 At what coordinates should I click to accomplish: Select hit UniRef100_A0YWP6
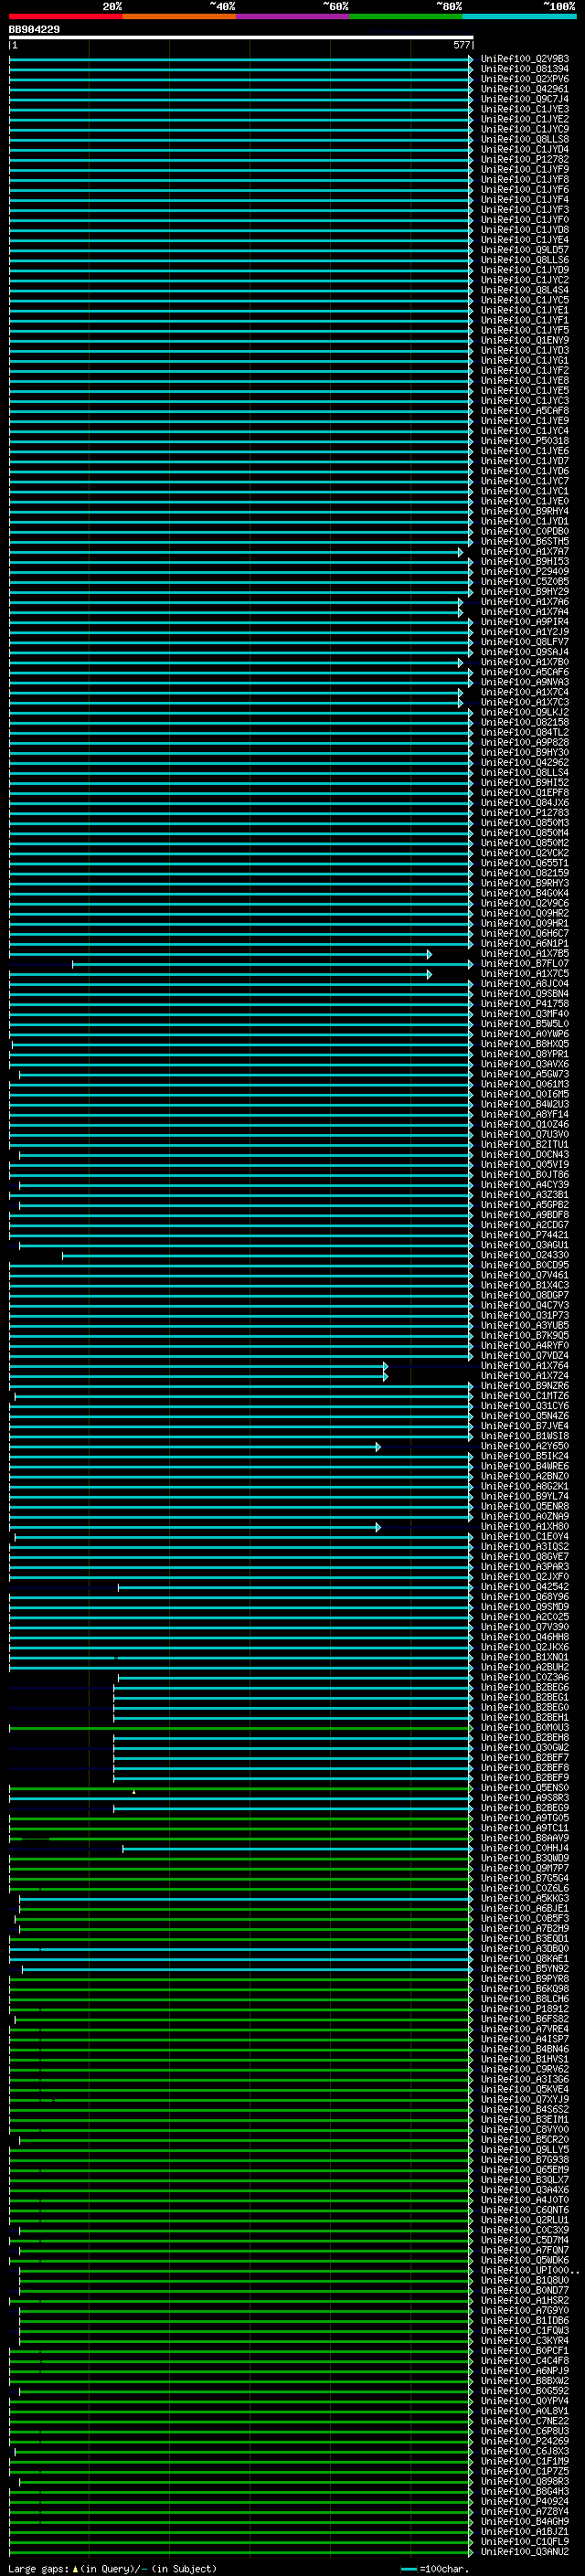pyautogui.click(x=525, y=1033)
